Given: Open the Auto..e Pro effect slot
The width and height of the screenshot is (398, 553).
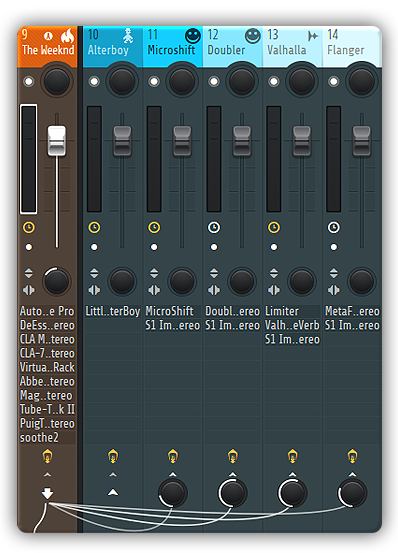Looking at the screenshot, I should pyautogui.click(x=47, y=311).
